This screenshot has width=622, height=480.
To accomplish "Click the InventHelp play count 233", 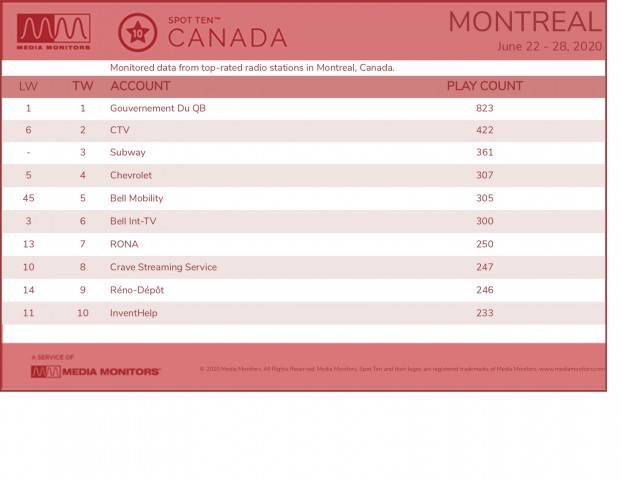I will [x=485, y=313].
